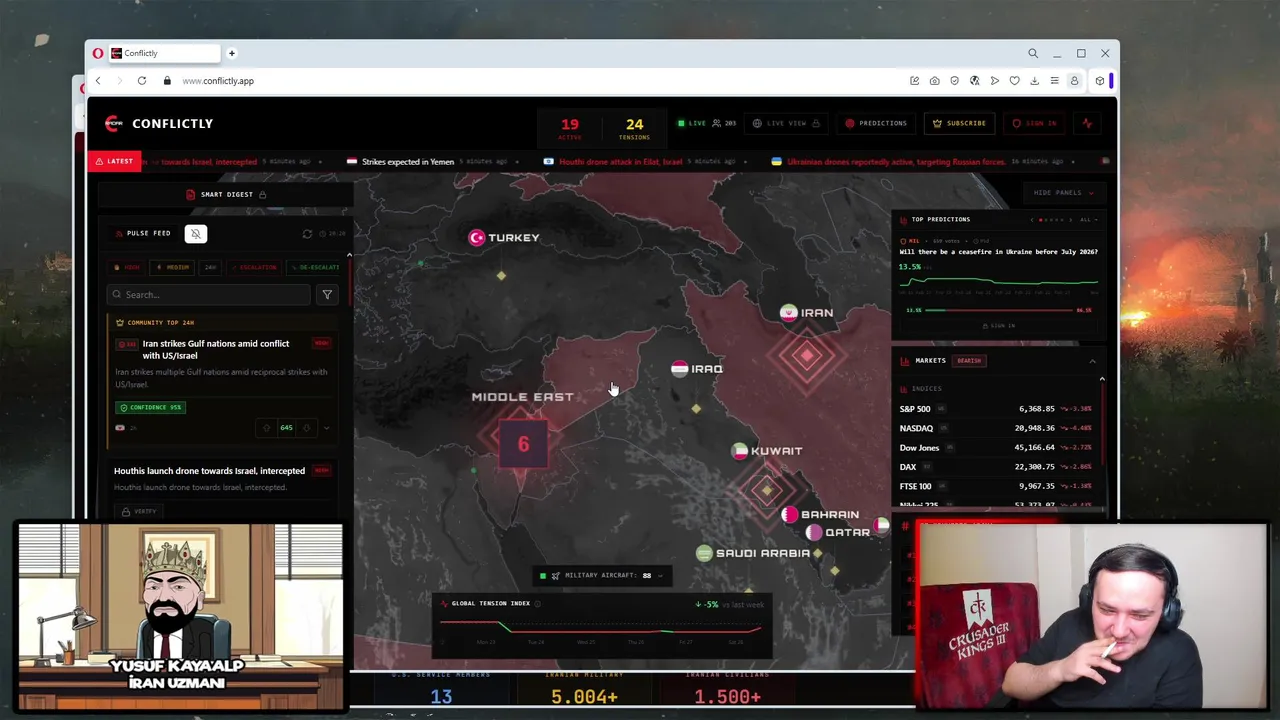Click the ceasefire probability bar 13.5%

click(x=999, y=310)
